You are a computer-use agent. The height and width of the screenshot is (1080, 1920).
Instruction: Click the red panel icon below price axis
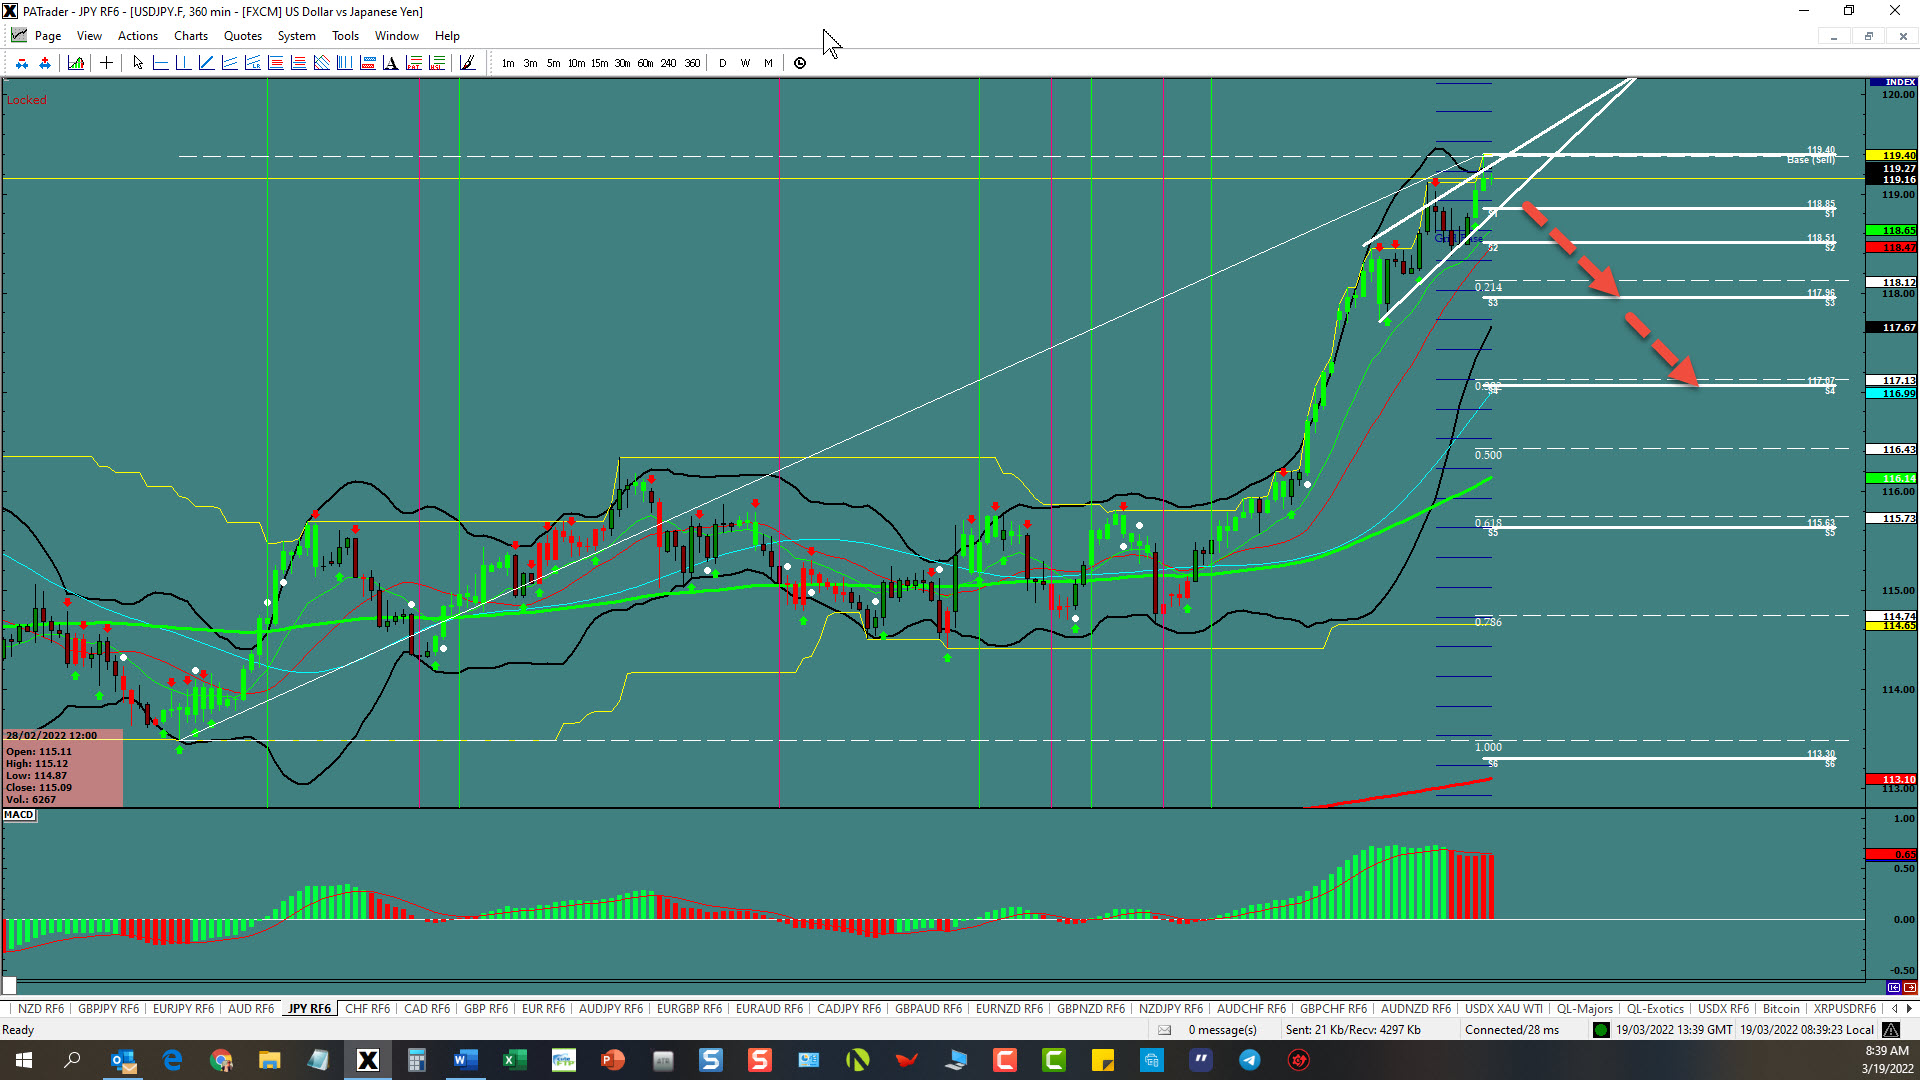[x=1910, y=988]
